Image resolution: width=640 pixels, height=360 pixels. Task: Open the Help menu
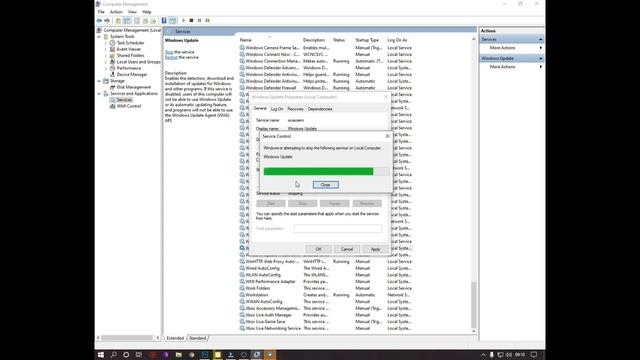coord(147,12)
